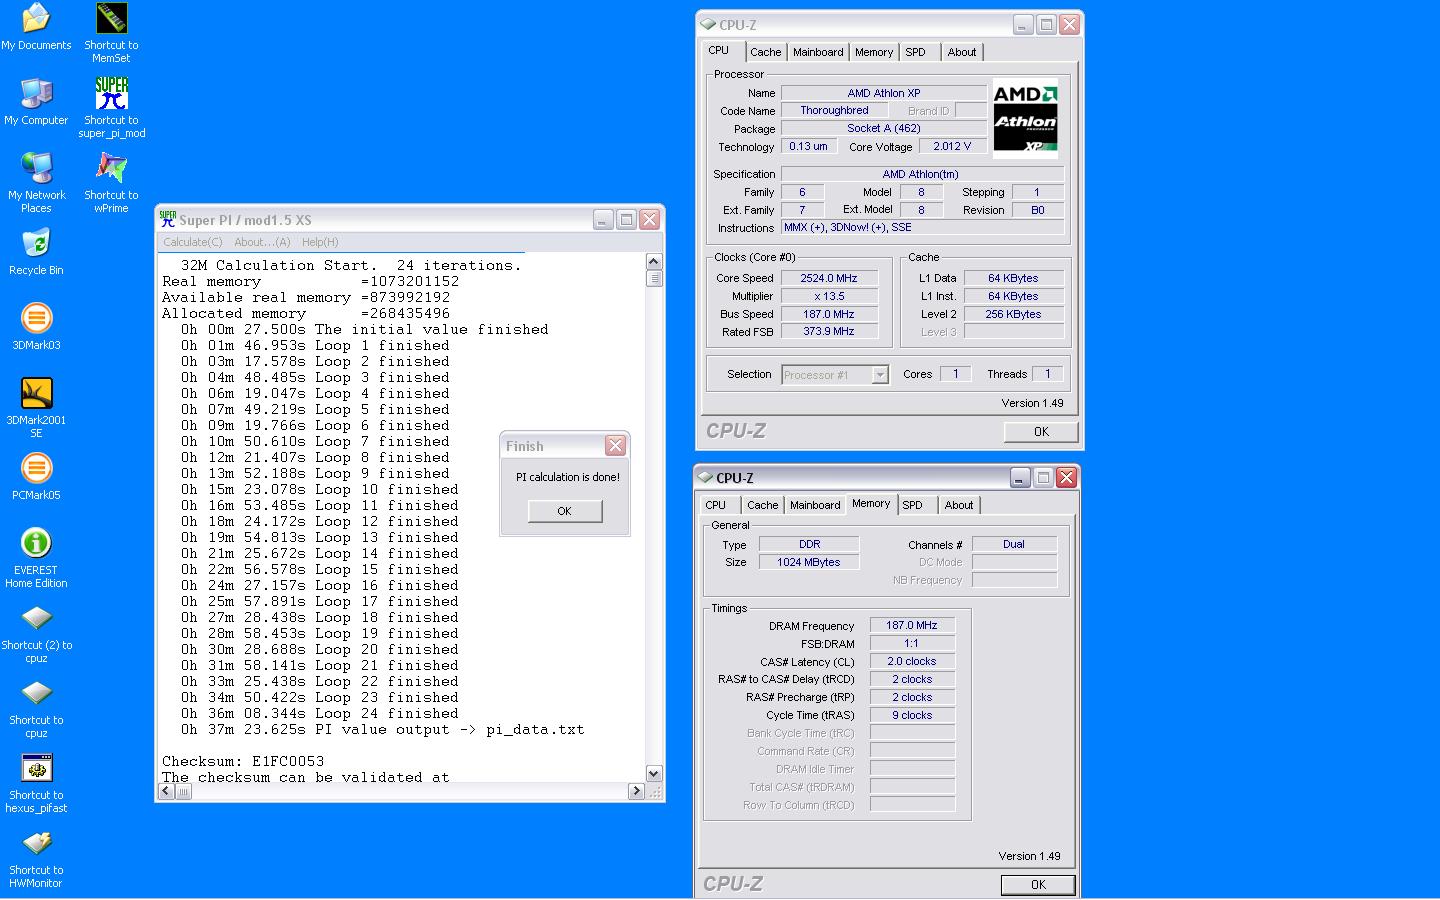
Task: Switch to Mainboard tab in lower CPU-Z
Action: click(815, 505)
